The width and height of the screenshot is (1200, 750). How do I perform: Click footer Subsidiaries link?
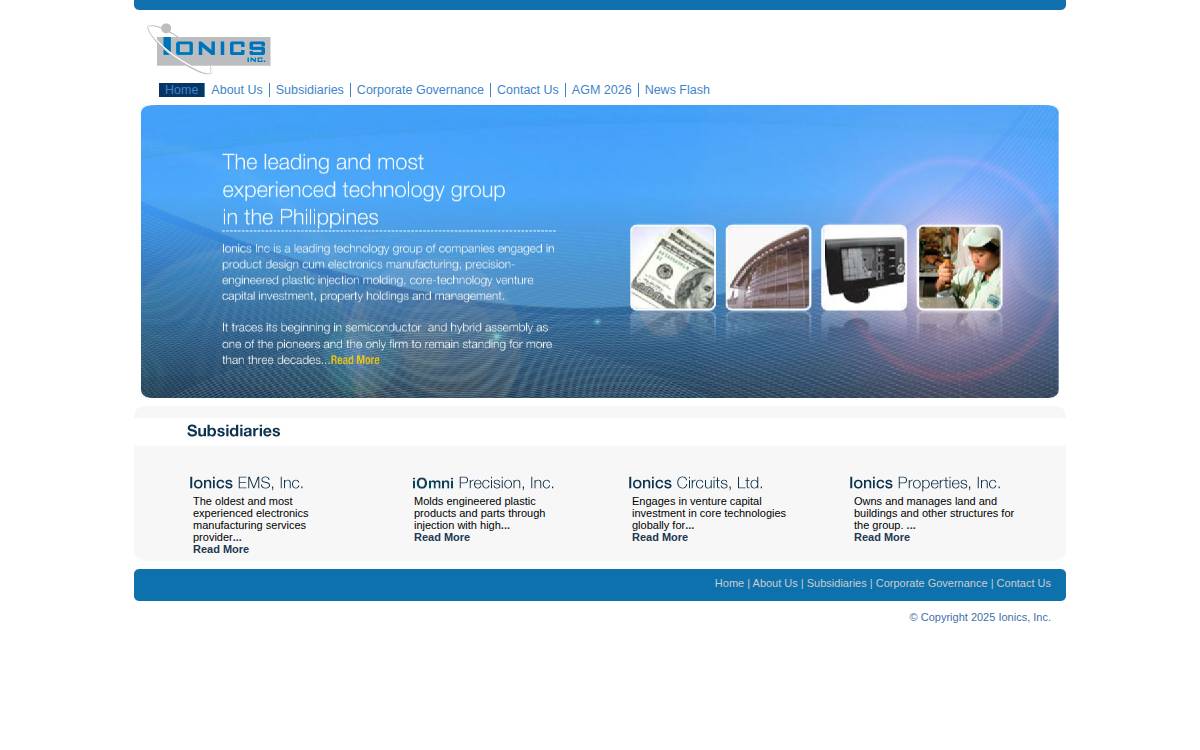[837, 583]
